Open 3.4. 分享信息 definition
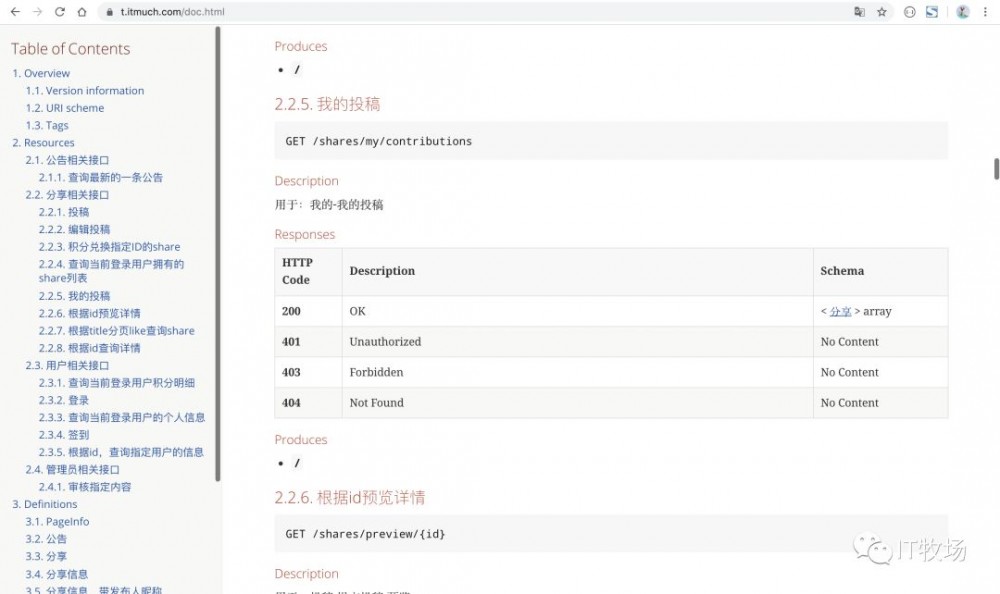The width and height of the screenshot is (1000, 594). coord(57,574)
